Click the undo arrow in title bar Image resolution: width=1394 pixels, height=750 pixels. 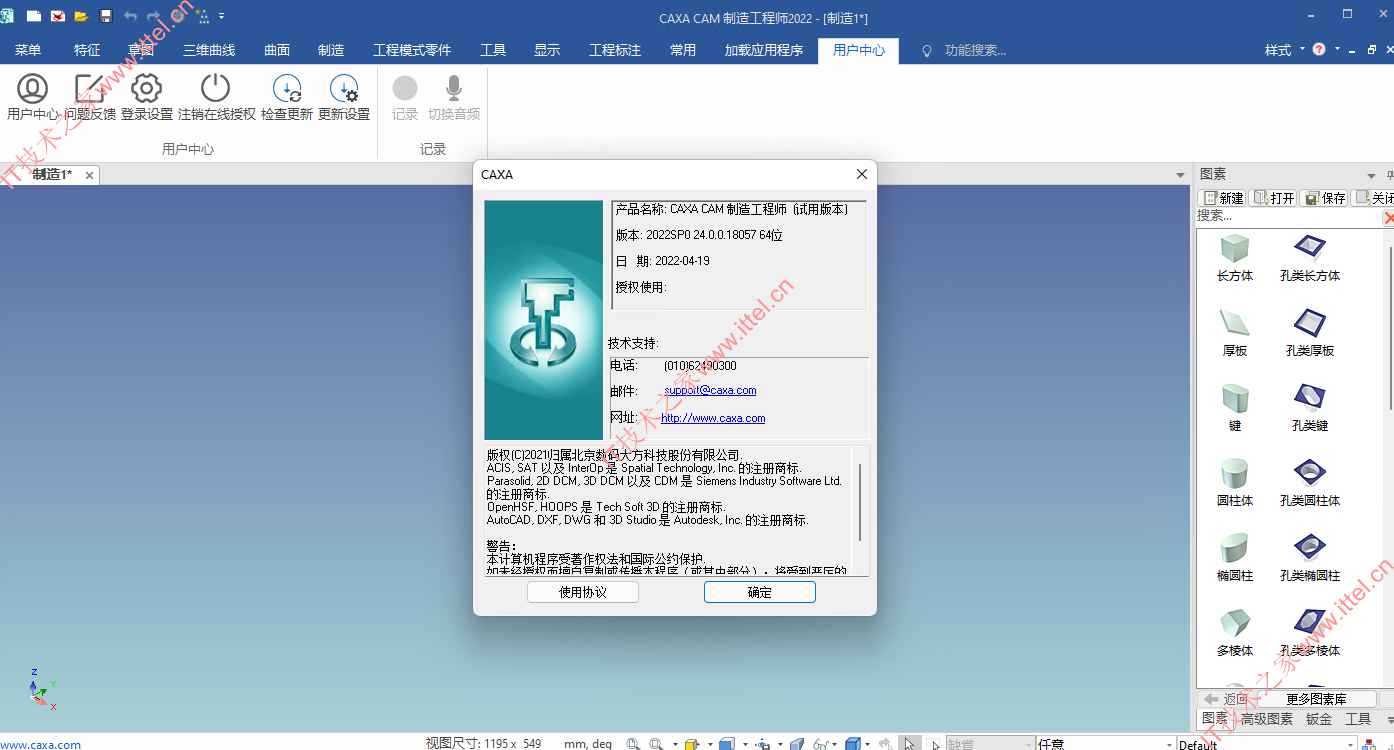tap(131, 16)
